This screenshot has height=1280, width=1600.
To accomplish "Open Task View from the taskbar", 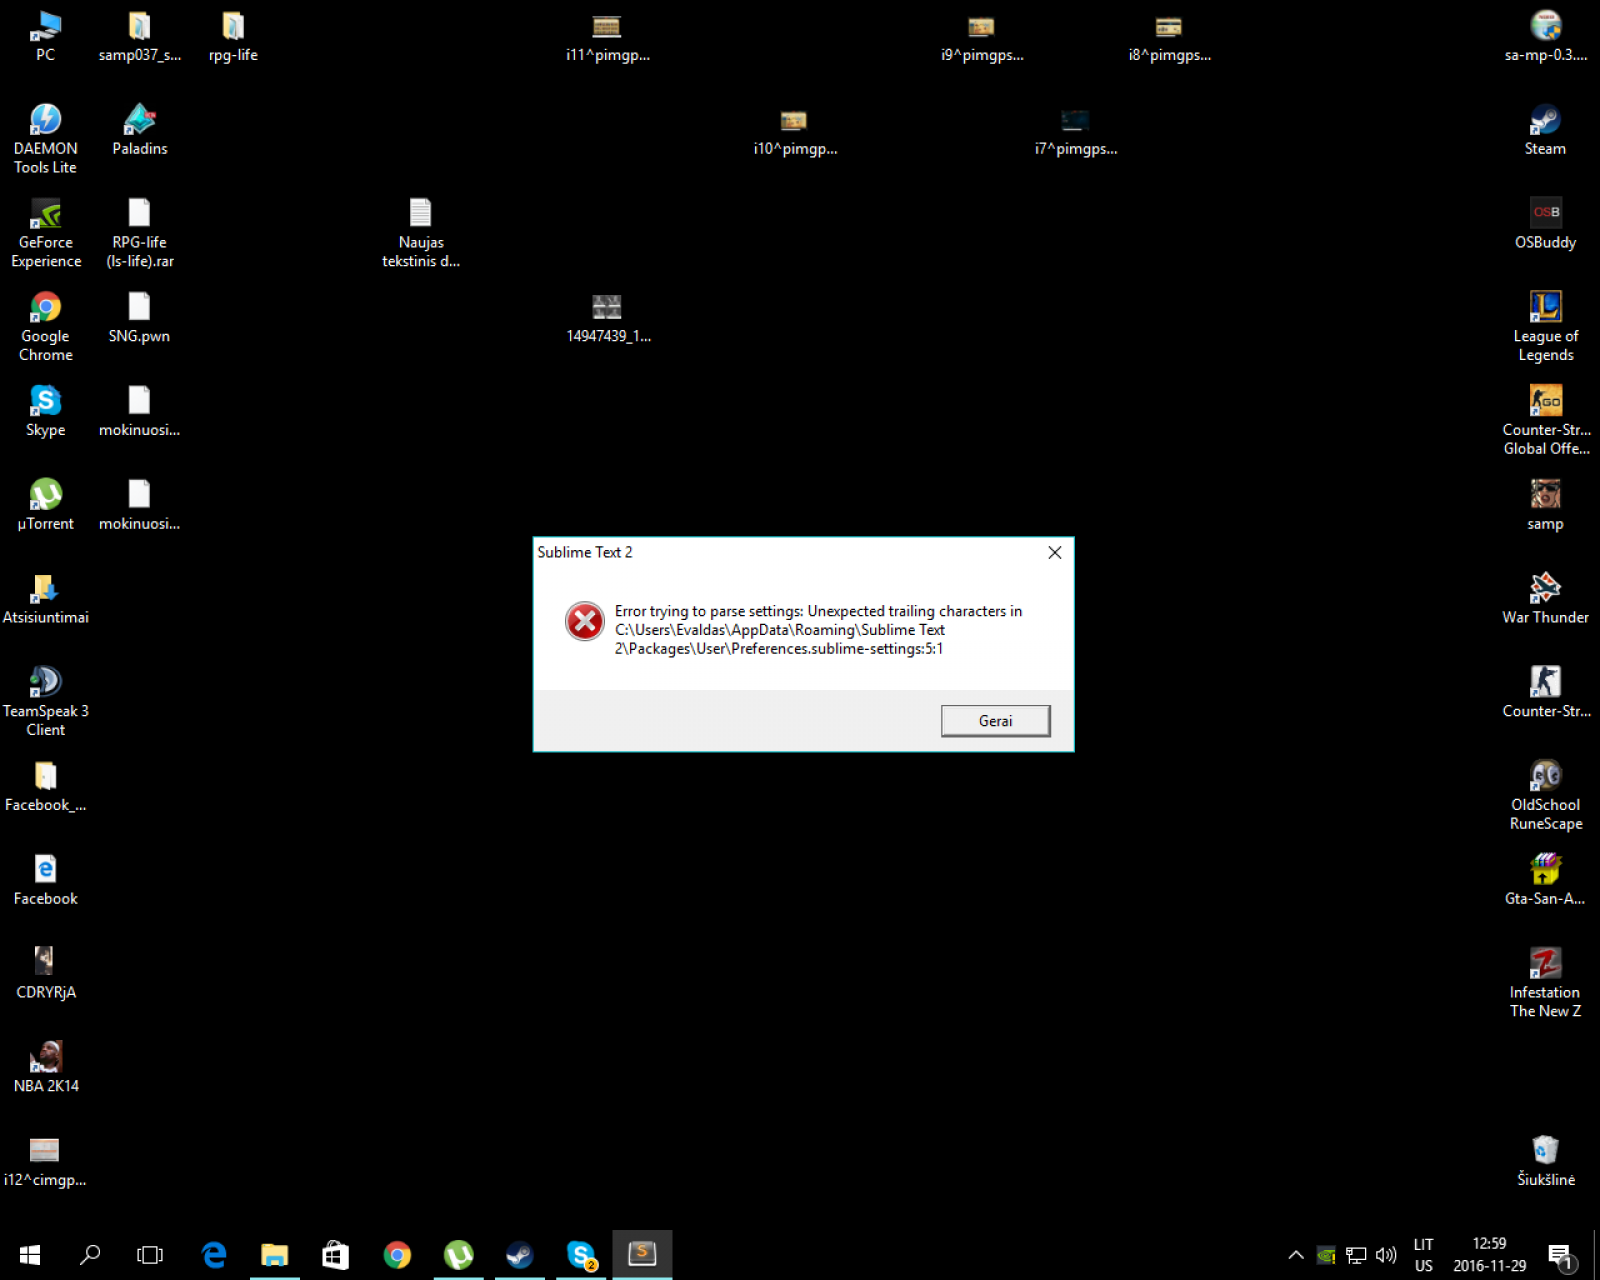I will (x=150, y=1254).
